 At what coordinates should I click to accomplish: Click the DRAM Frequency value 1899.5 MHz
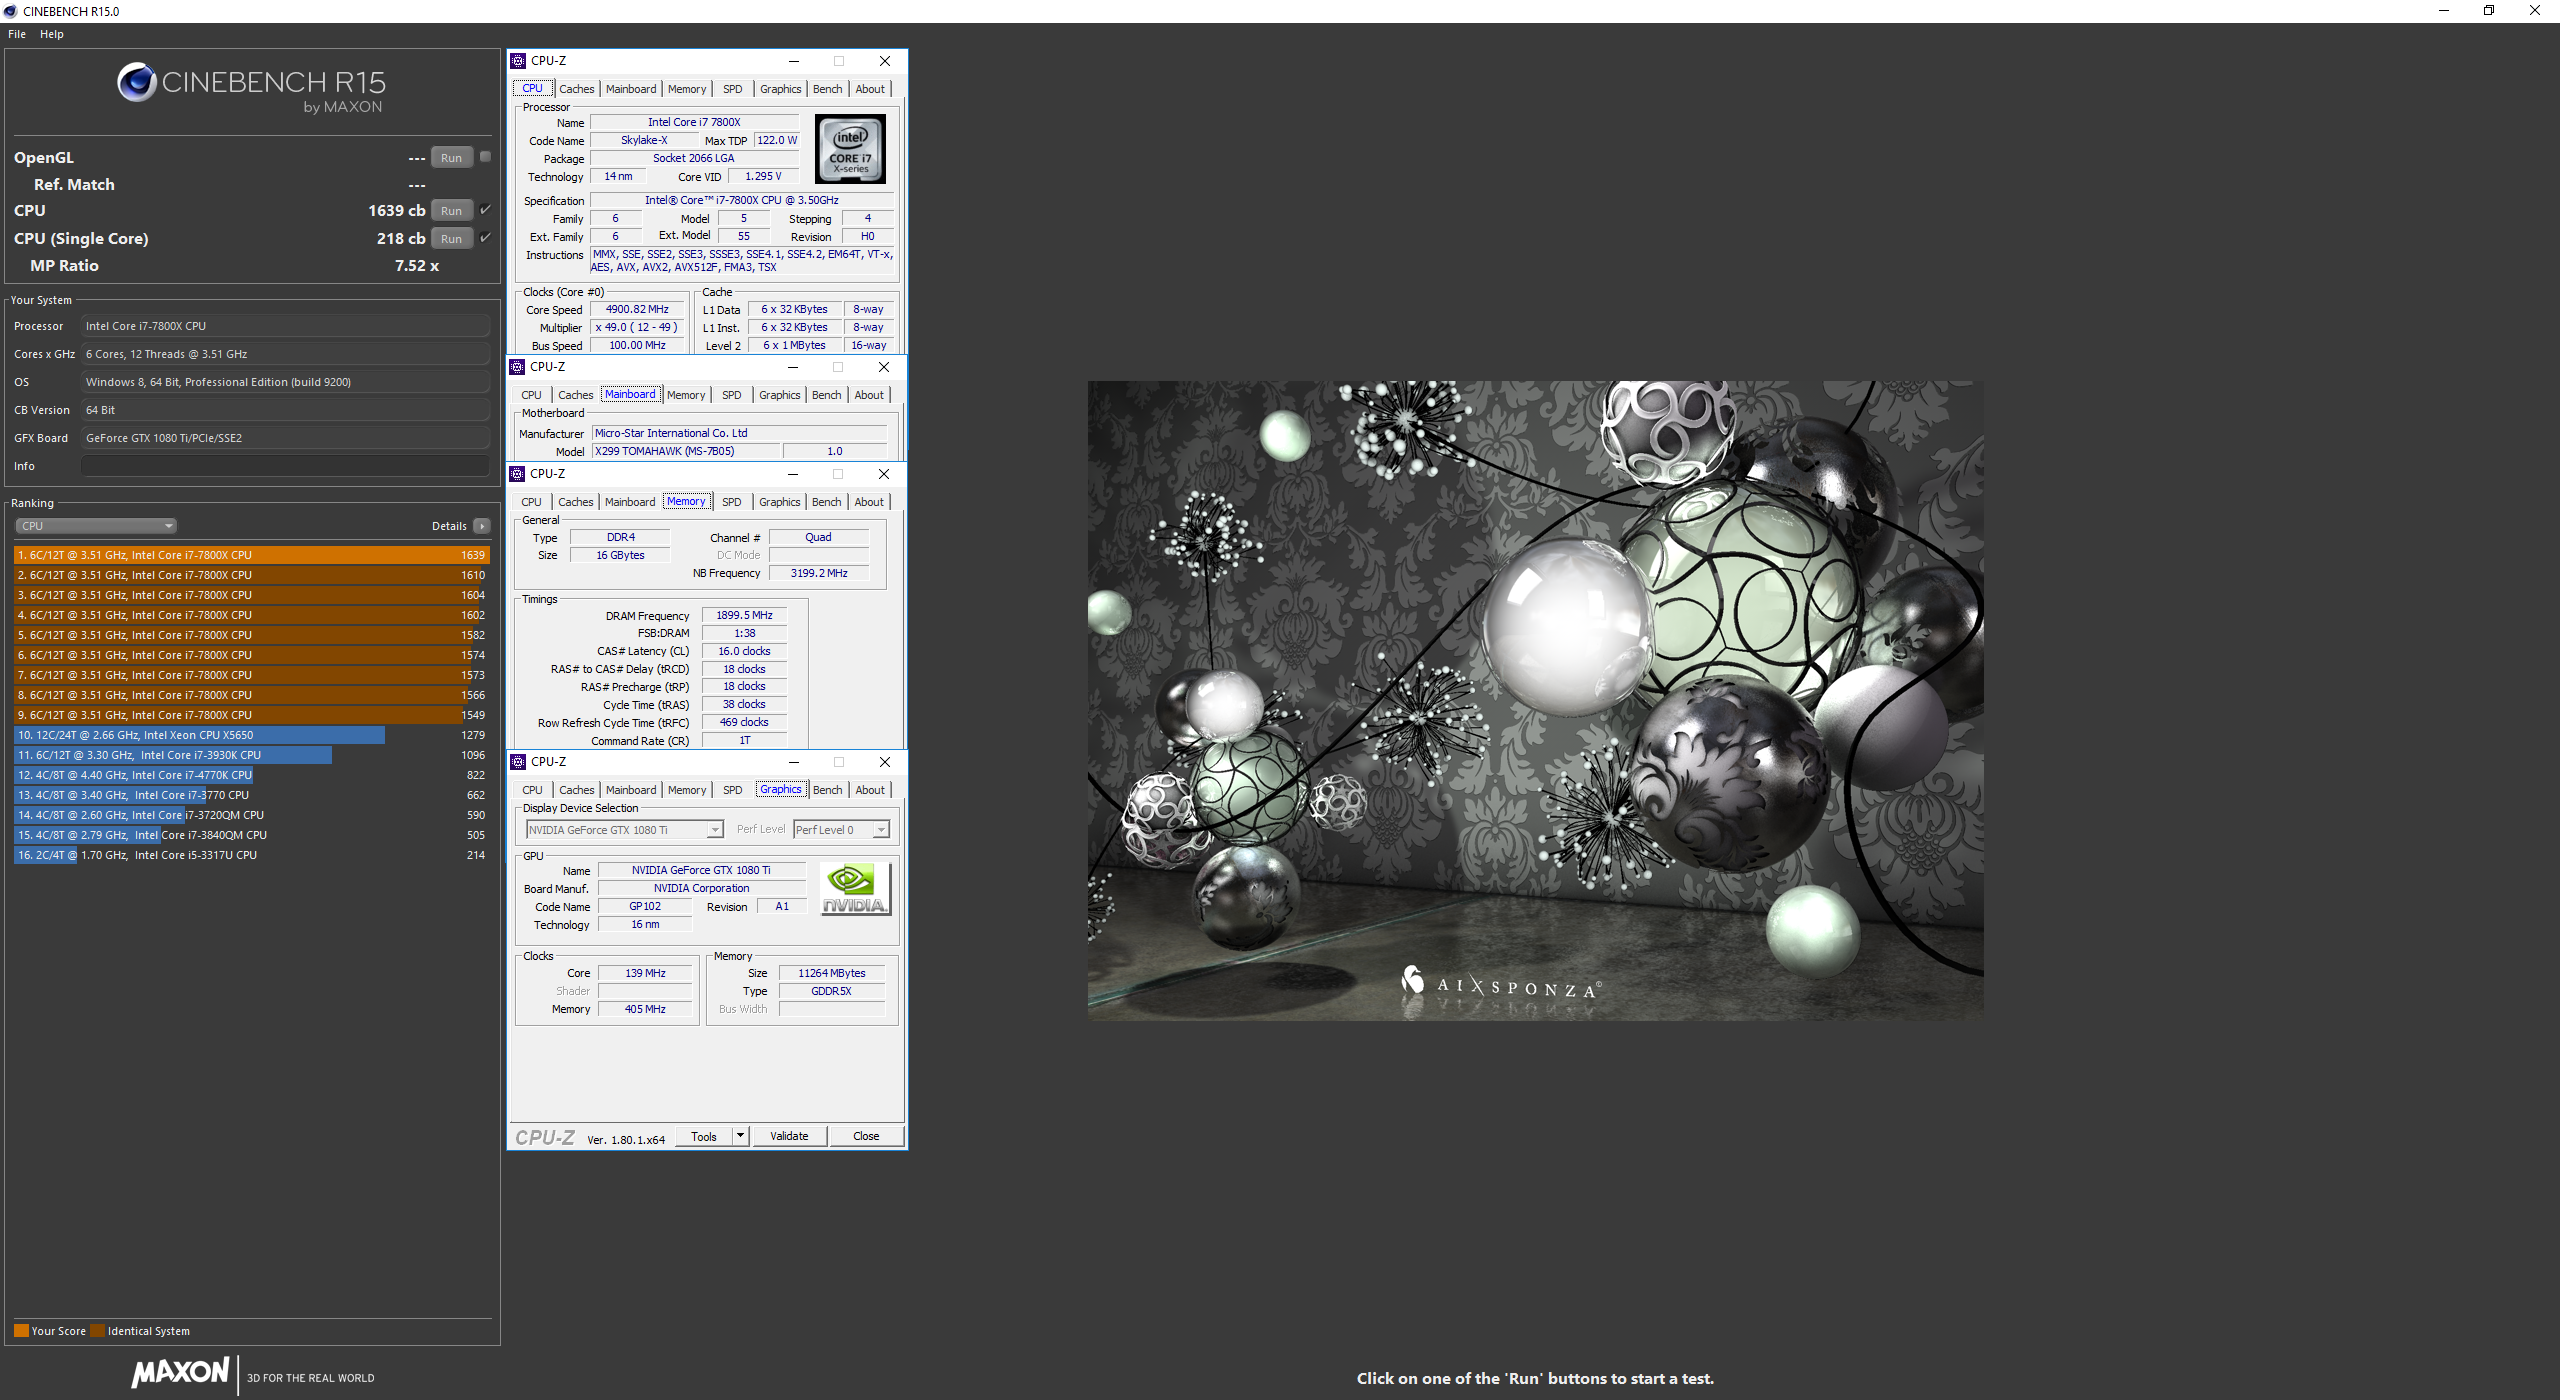[x=744, y=616]
